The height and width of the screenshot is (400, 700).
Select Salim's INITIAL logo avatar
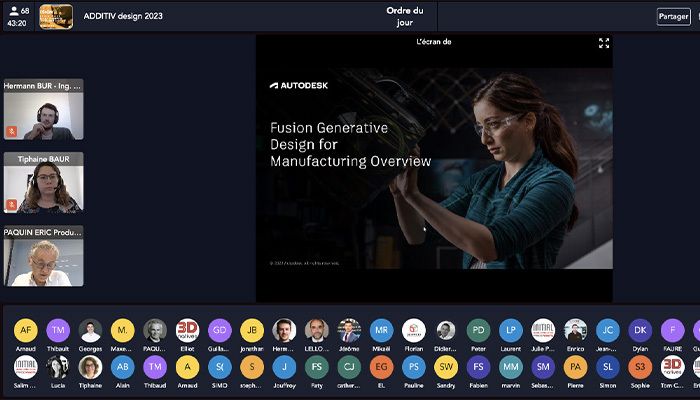pos(26,367)
